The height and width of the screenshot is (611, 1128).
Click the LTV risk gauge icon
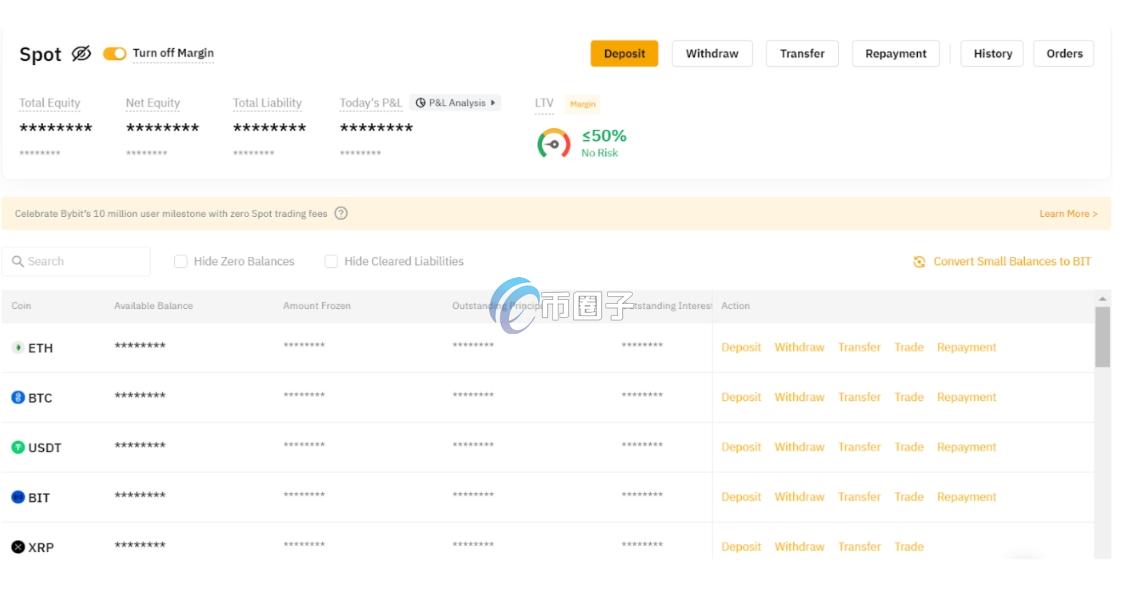(553, 144)
